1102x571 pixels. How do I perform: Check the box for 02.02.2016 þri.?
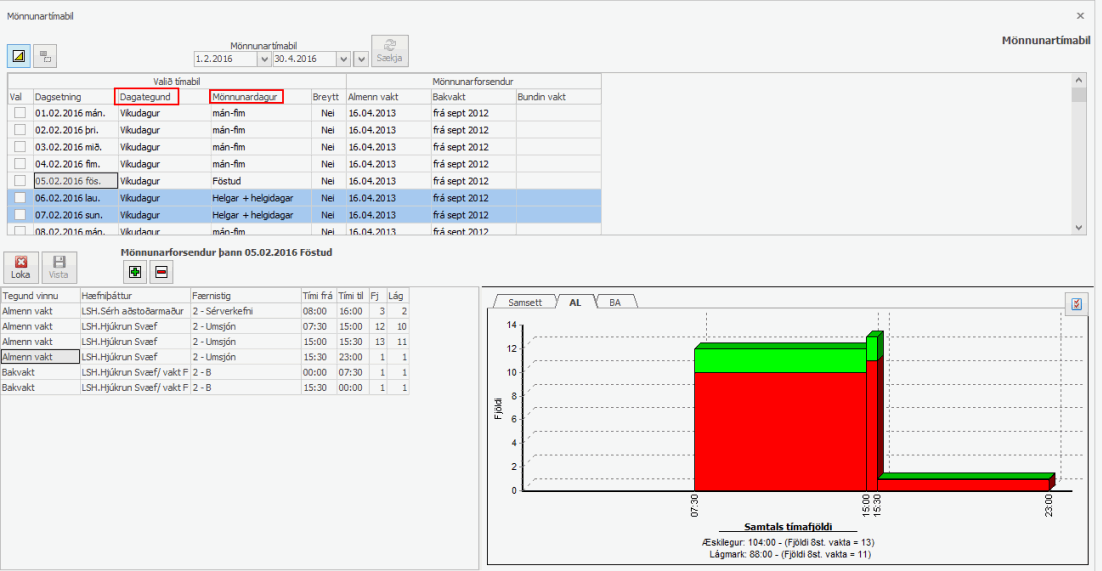[20, 129]
